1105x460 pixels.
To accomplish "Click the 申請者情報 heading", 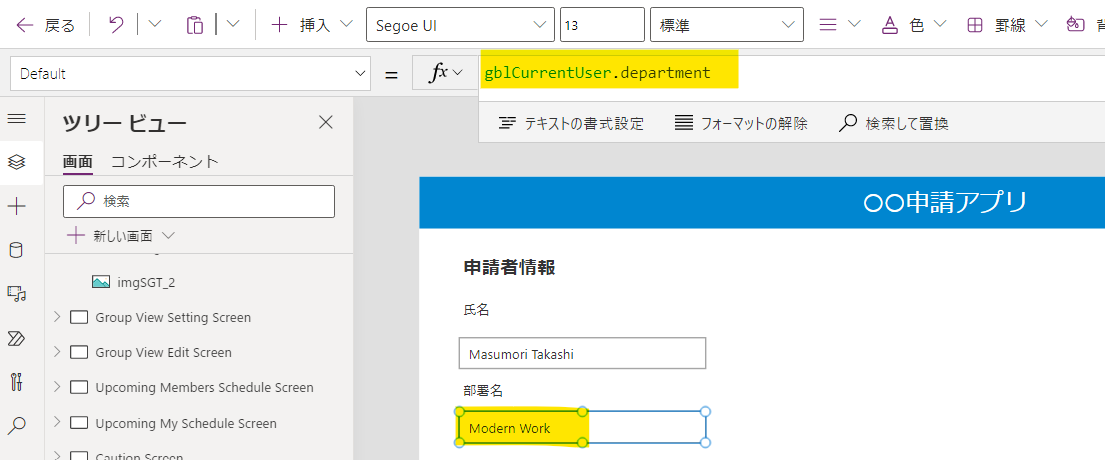I will 509,268.
